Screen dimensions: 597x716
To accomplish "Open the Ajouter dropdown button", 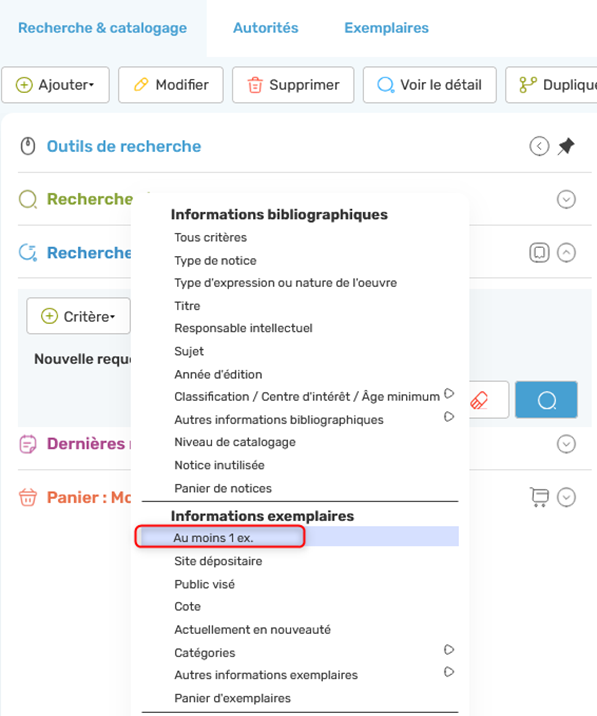I will click(55, 85).
